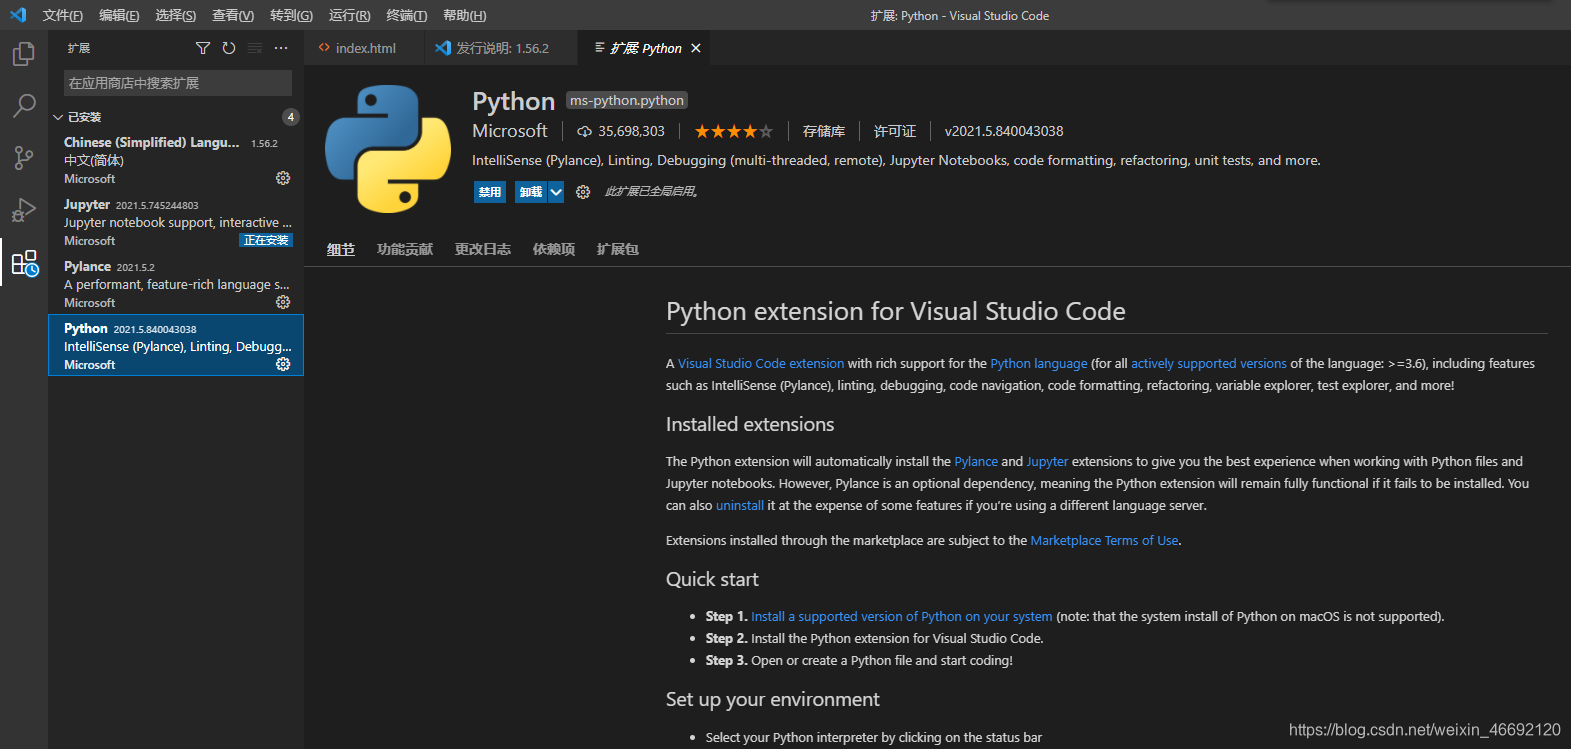This screenshot has height=749, width=1571.
Task: Open Source Control view in activity bar
Action: coord(23,158)
